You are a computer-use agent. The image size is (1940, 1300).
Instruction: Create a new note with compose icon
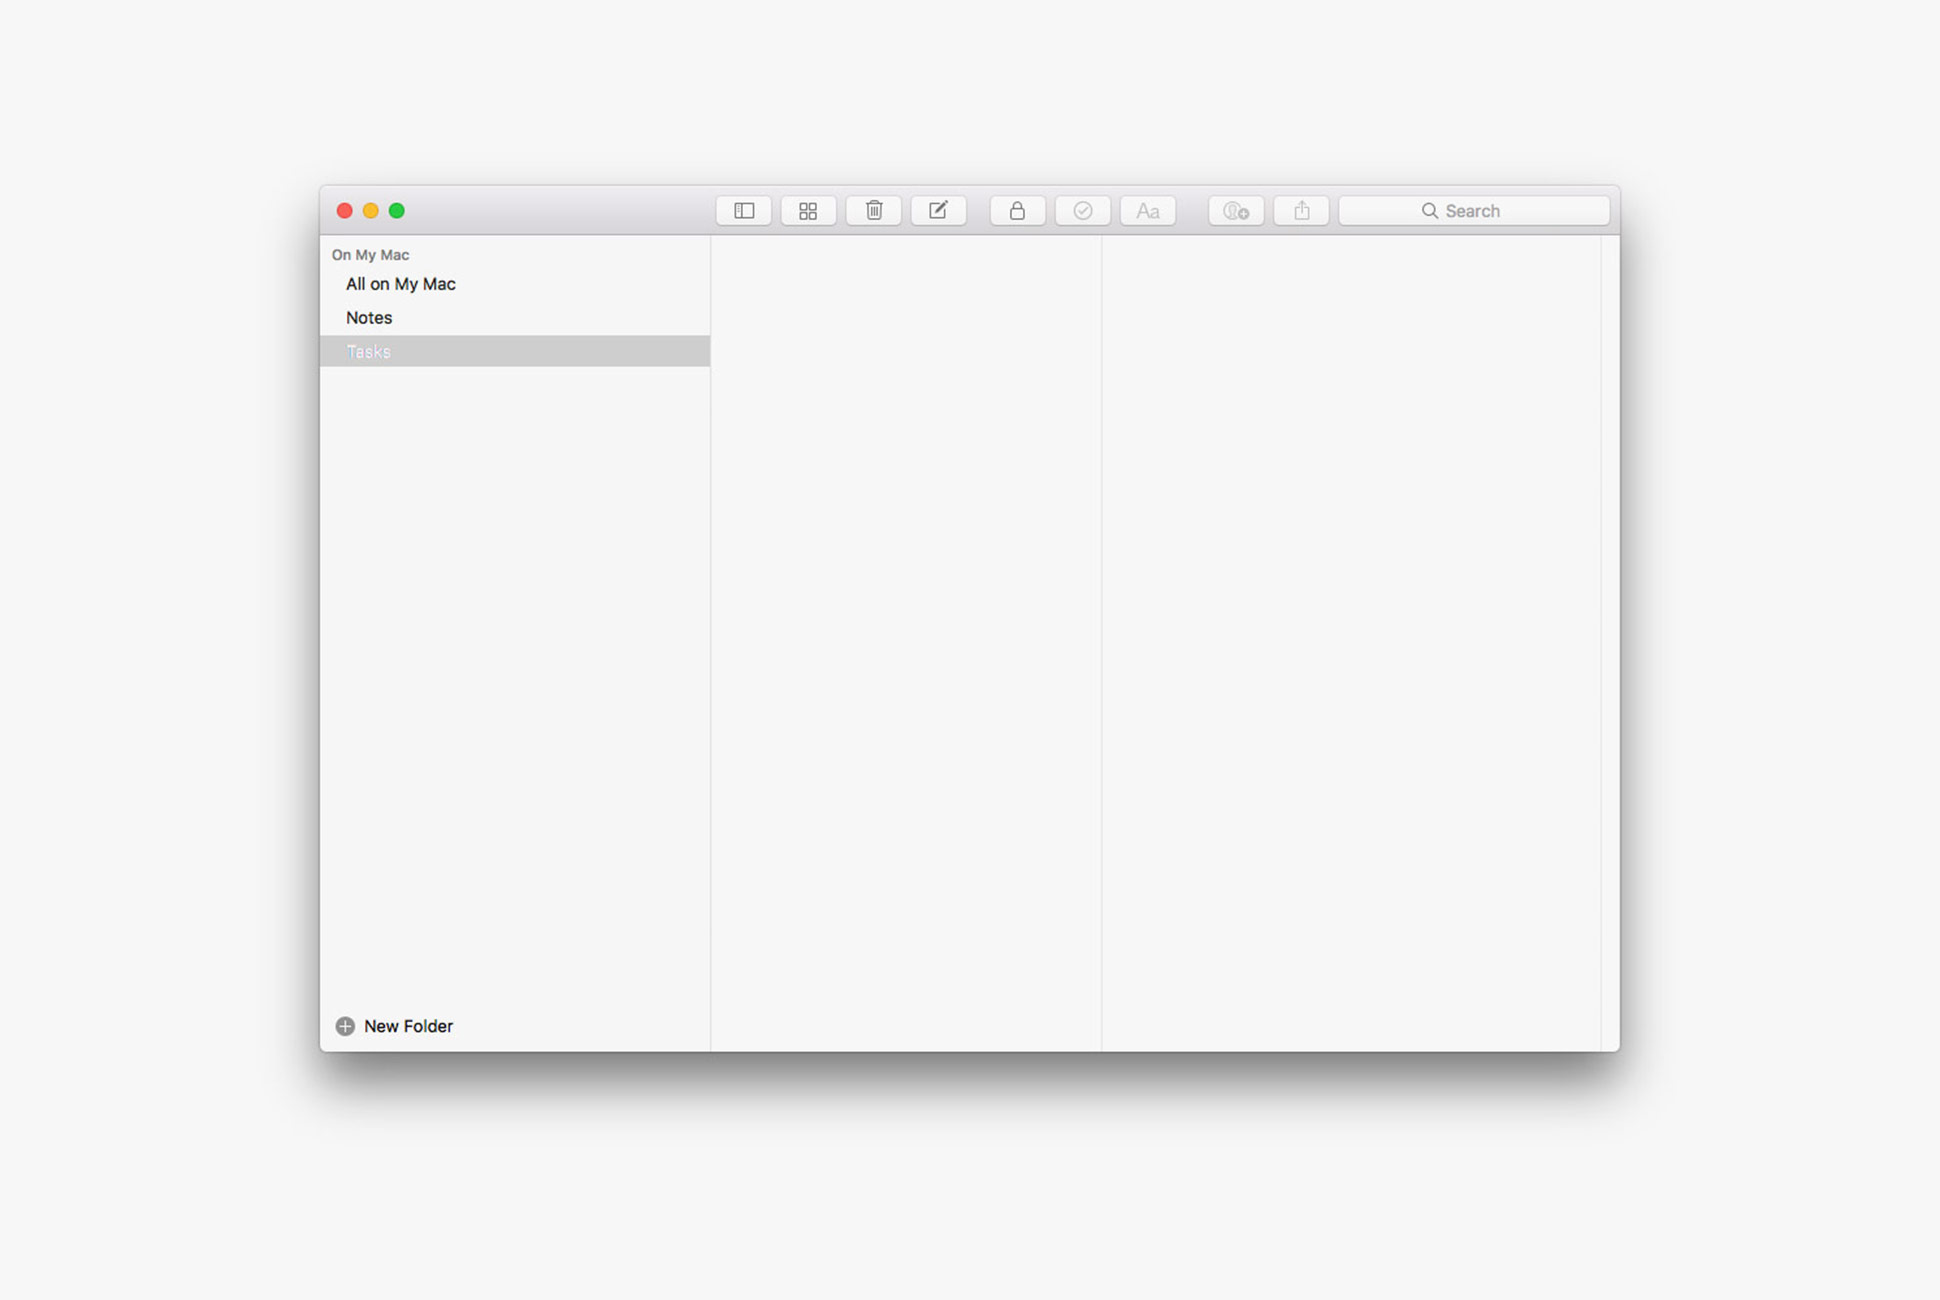(x=938, y=211)
